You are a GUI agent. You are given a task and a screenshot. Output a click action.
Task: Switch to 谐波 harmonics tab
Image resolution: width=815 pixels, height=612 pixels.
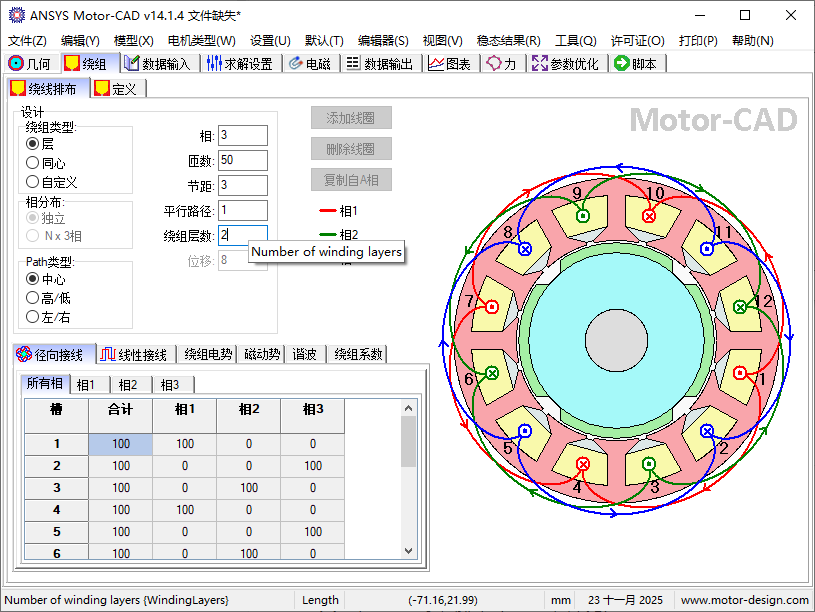305,355
